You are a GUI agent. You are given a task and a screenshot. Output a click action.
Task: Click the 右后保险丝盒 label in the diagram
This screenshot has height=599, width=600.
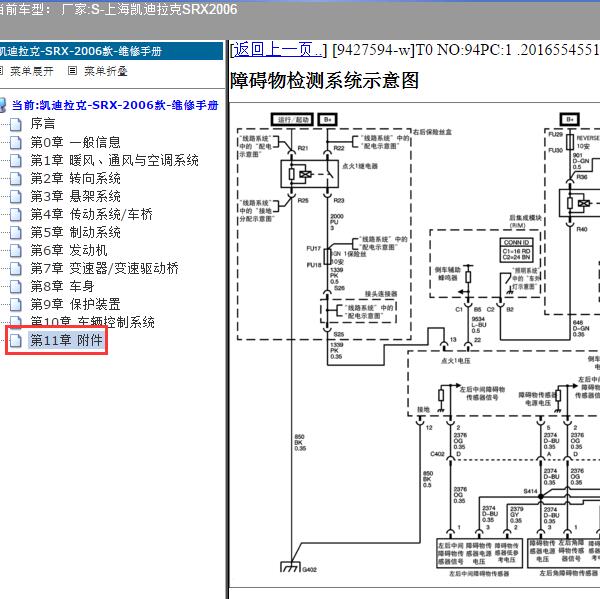432,132
